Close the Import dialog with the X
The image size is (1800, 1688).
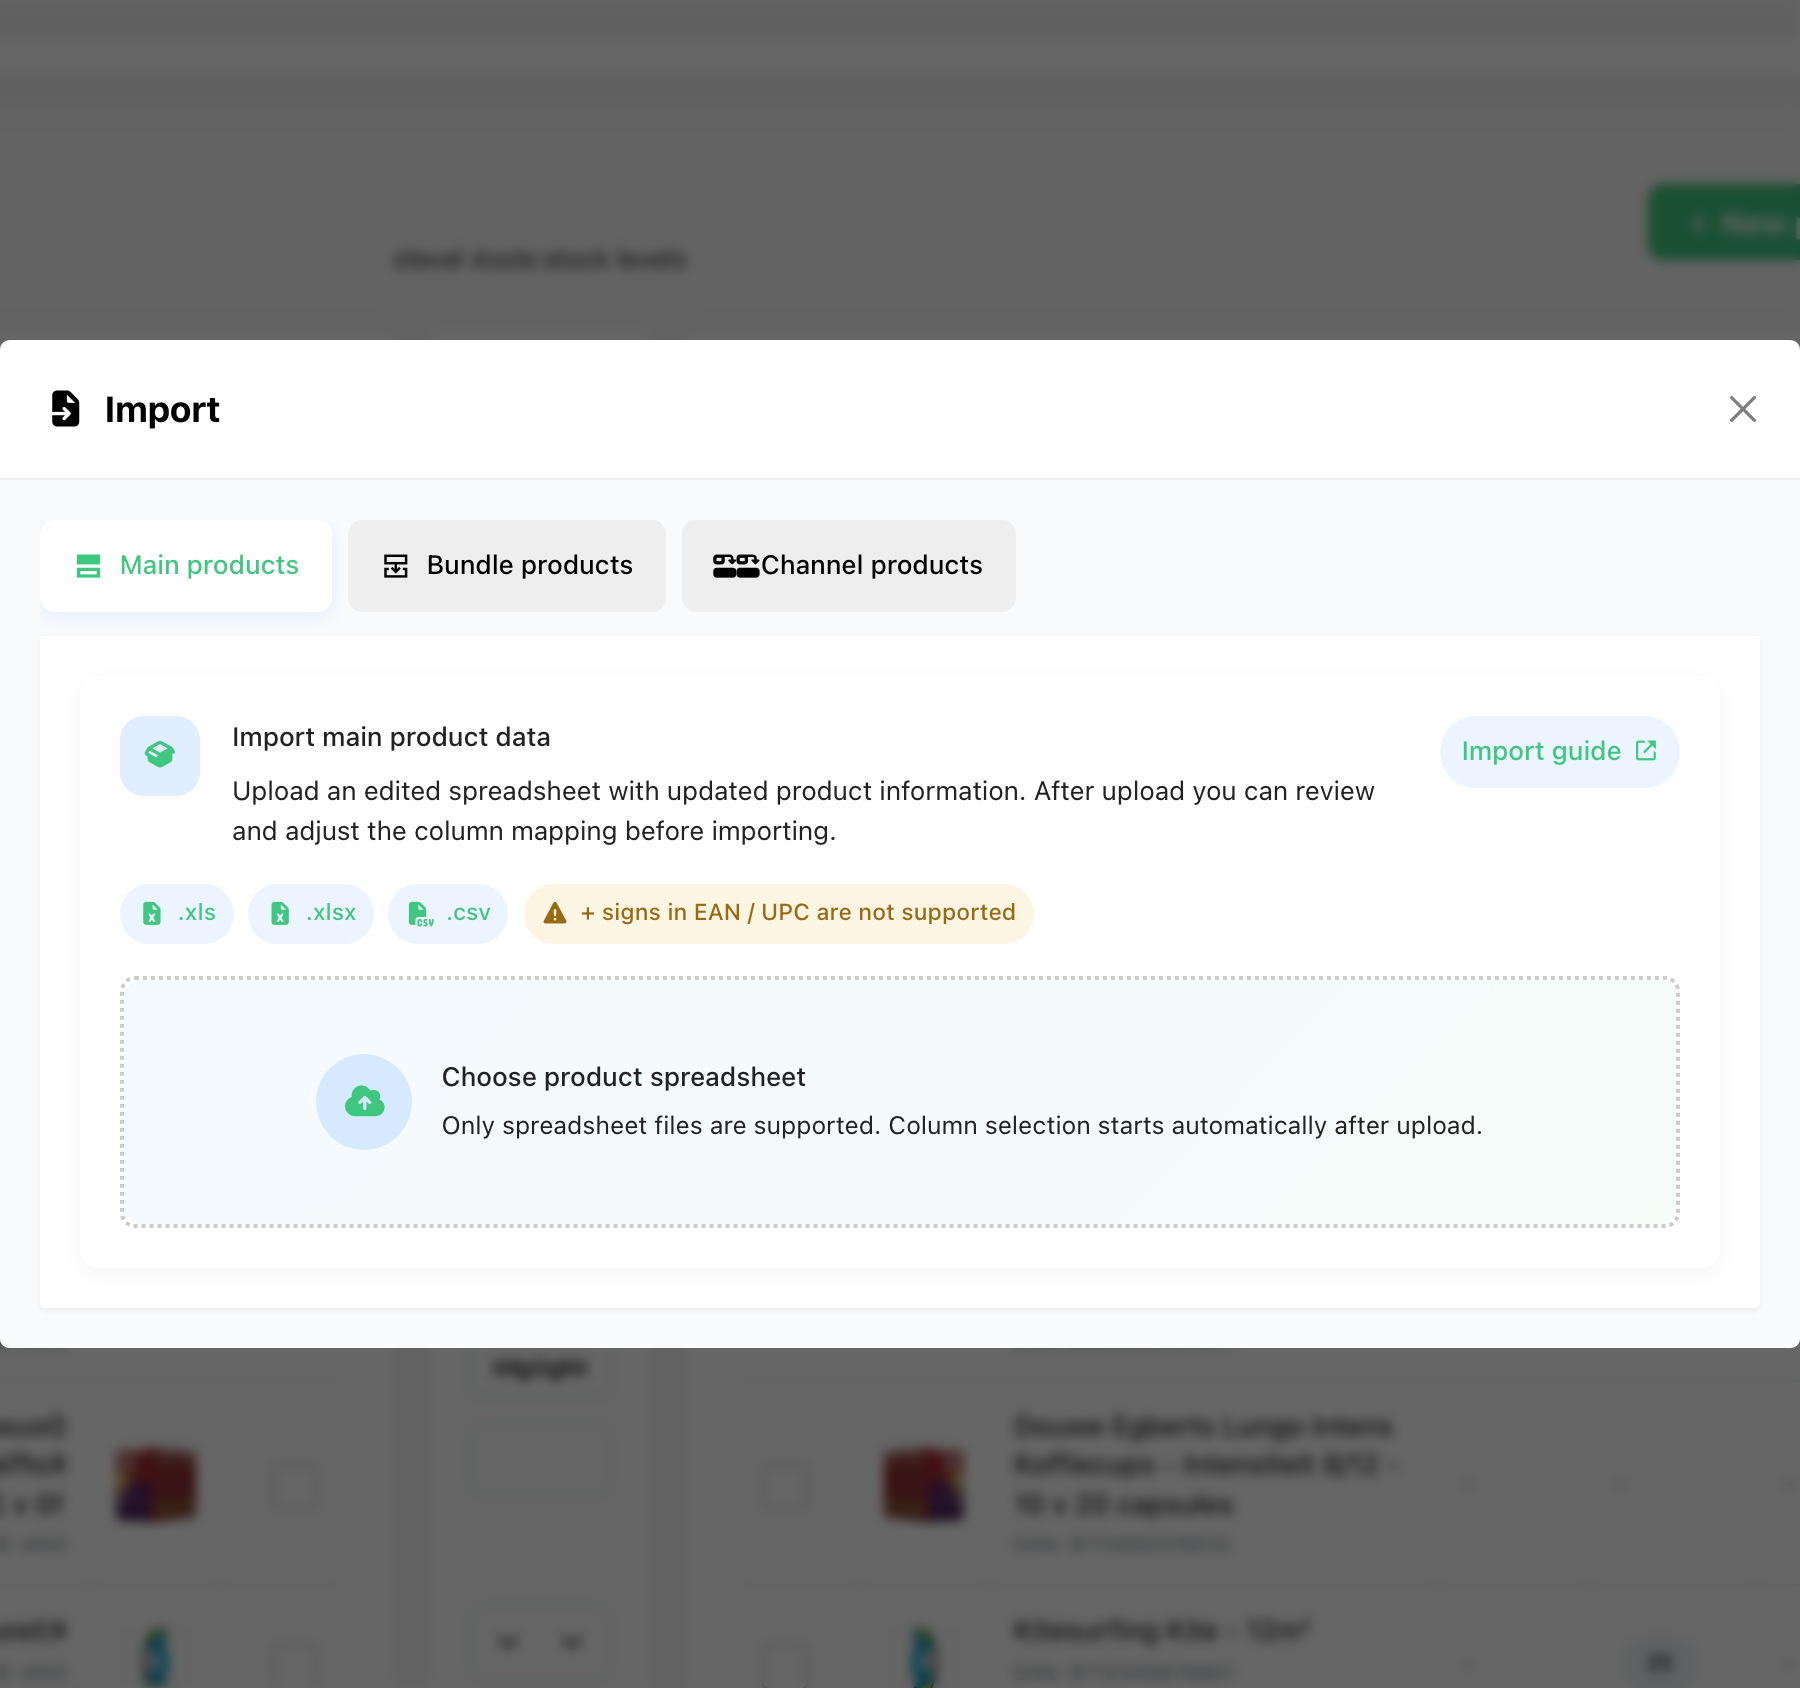pos(1743,409)
